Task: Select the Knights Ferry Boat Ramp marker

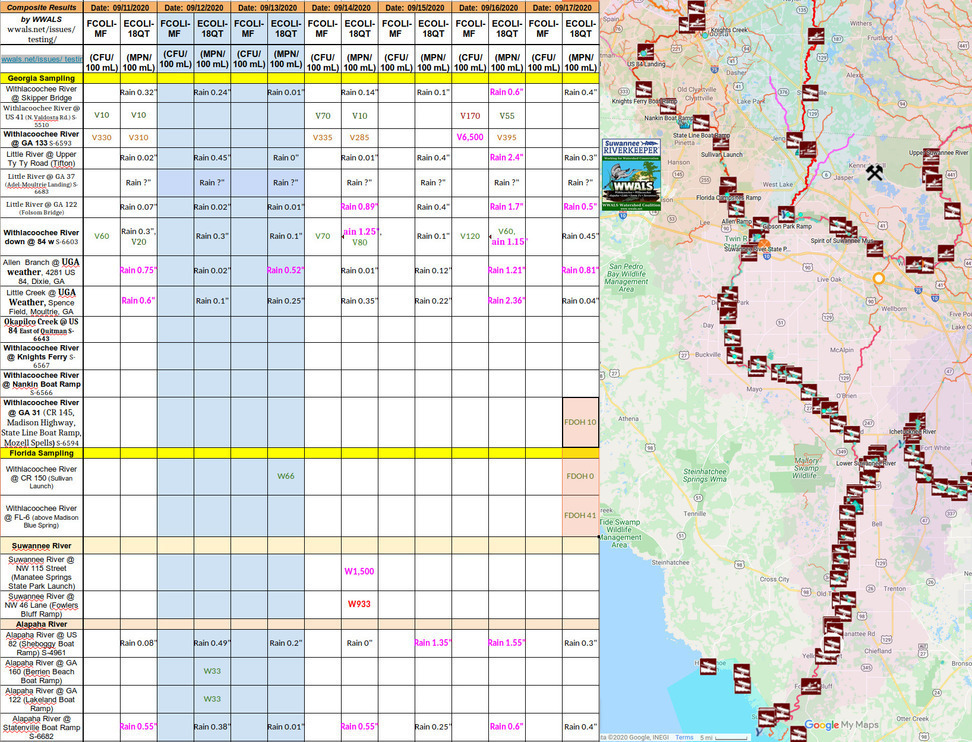Action: pos(643,90)
